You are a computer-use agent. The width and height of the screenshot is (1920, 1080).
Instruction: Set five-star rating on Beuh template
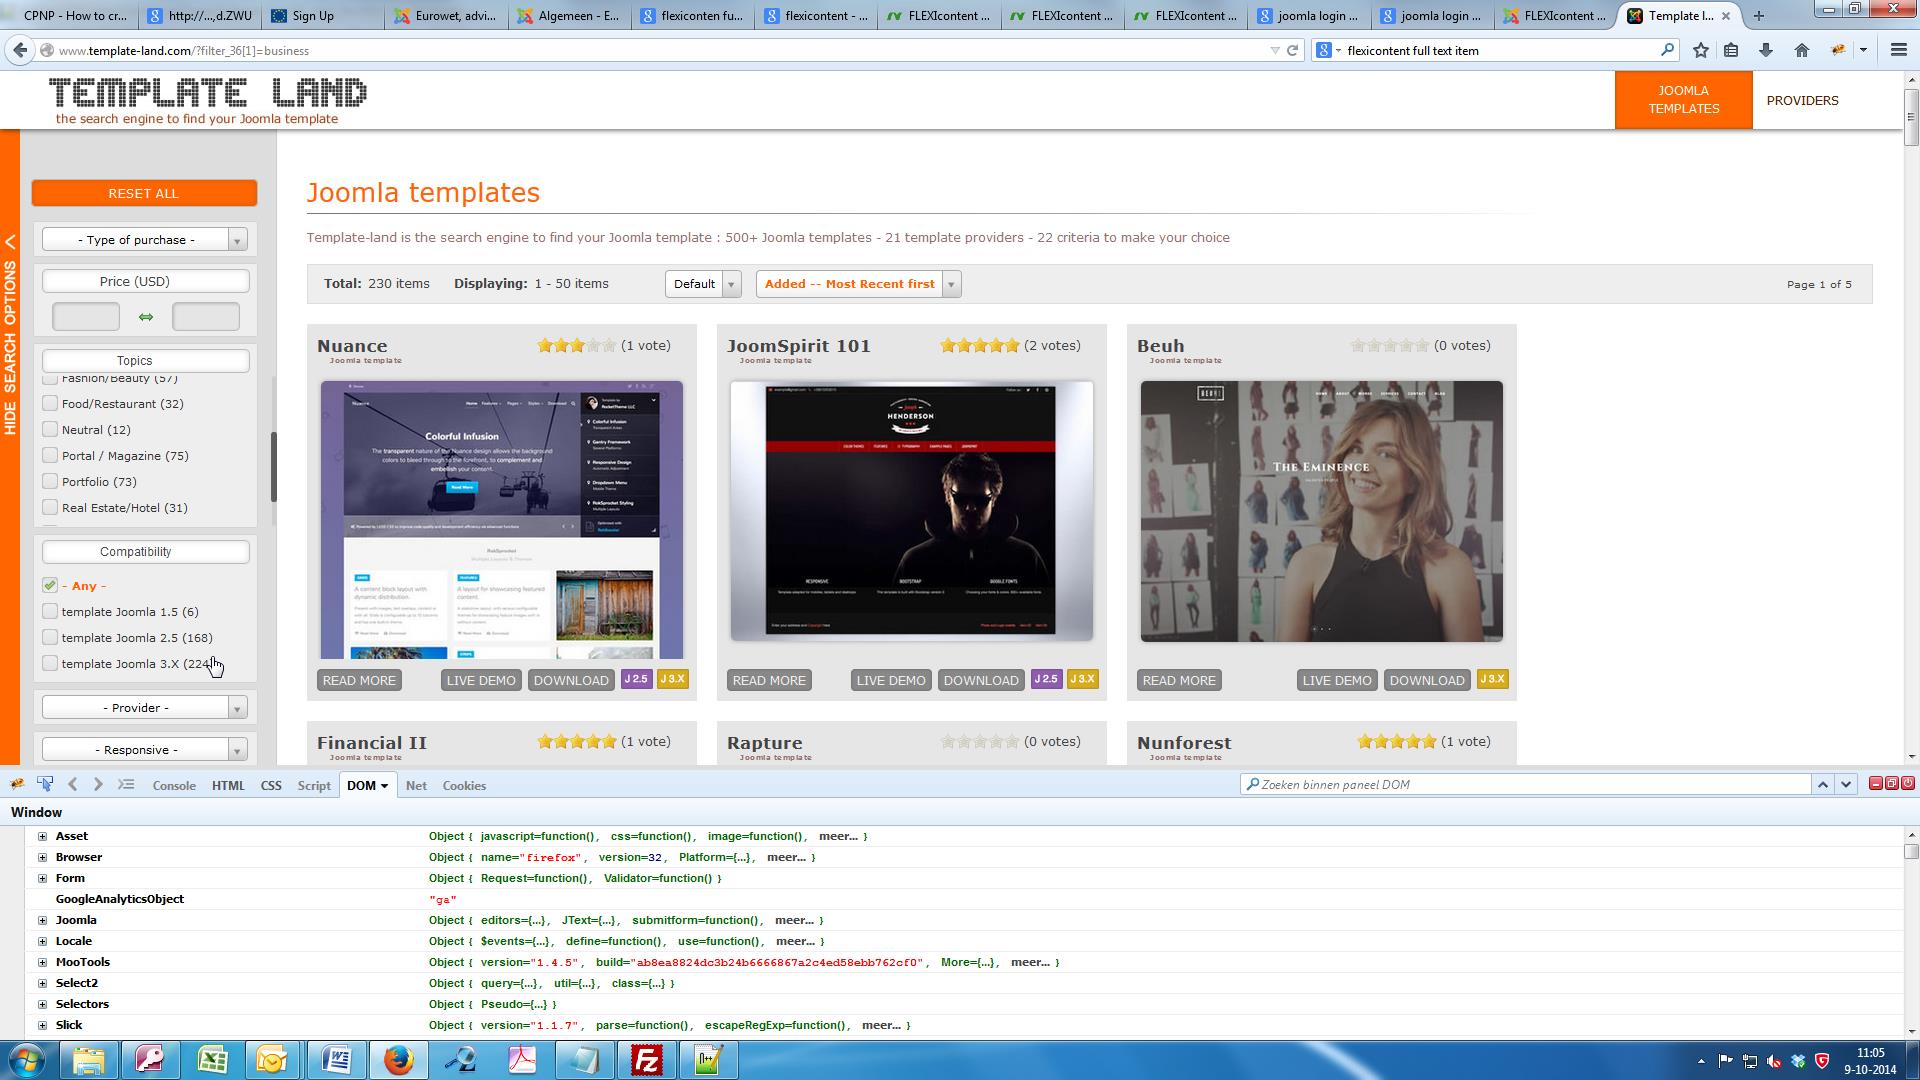click(1421, 346)
